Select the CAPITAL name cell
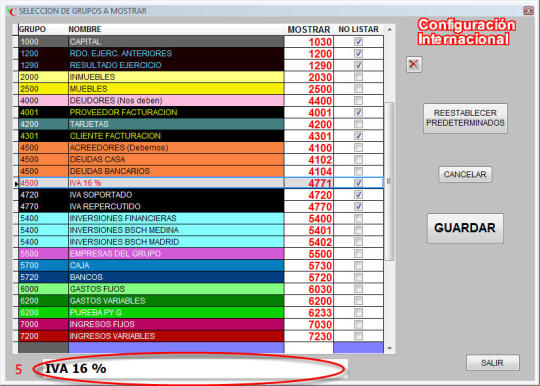The height and width of the screenshot is (386, 540). [x=176, y=42]
